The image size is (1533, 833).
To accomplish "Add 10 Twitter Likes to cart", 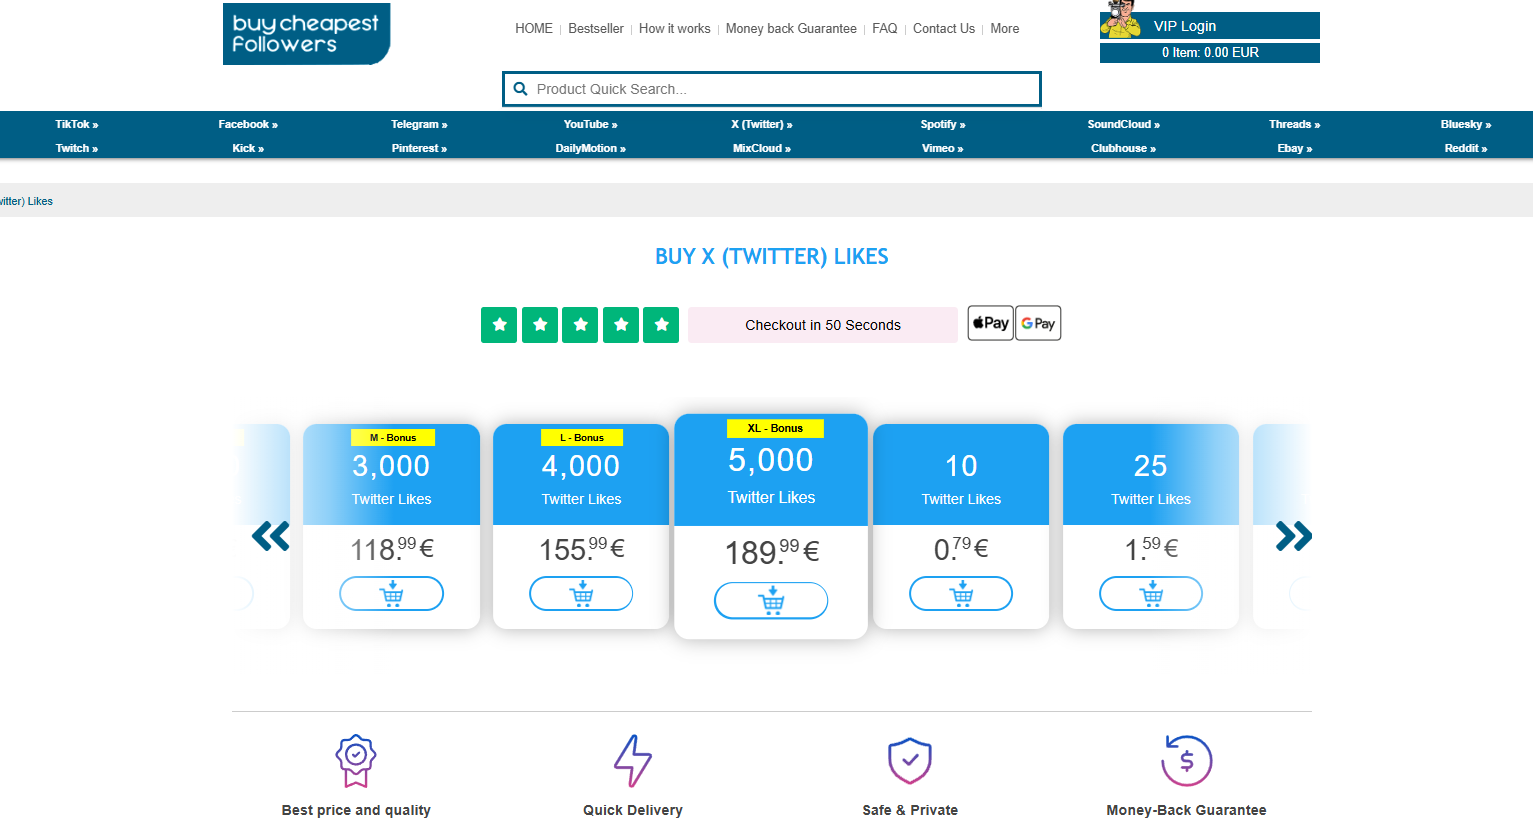I will click(x=961, y=594).
